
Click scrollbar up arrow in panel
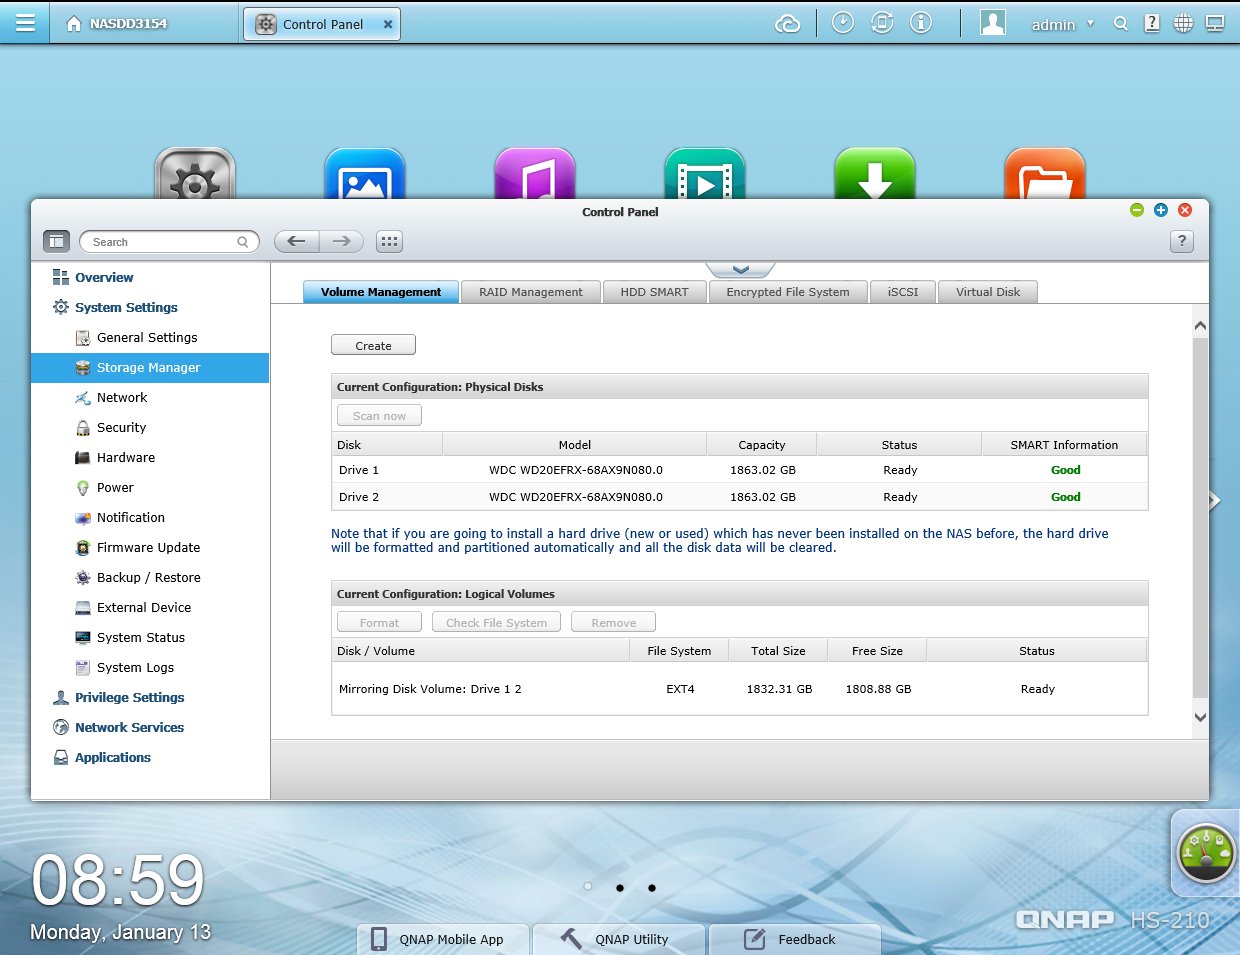[x=1200, y=326]
